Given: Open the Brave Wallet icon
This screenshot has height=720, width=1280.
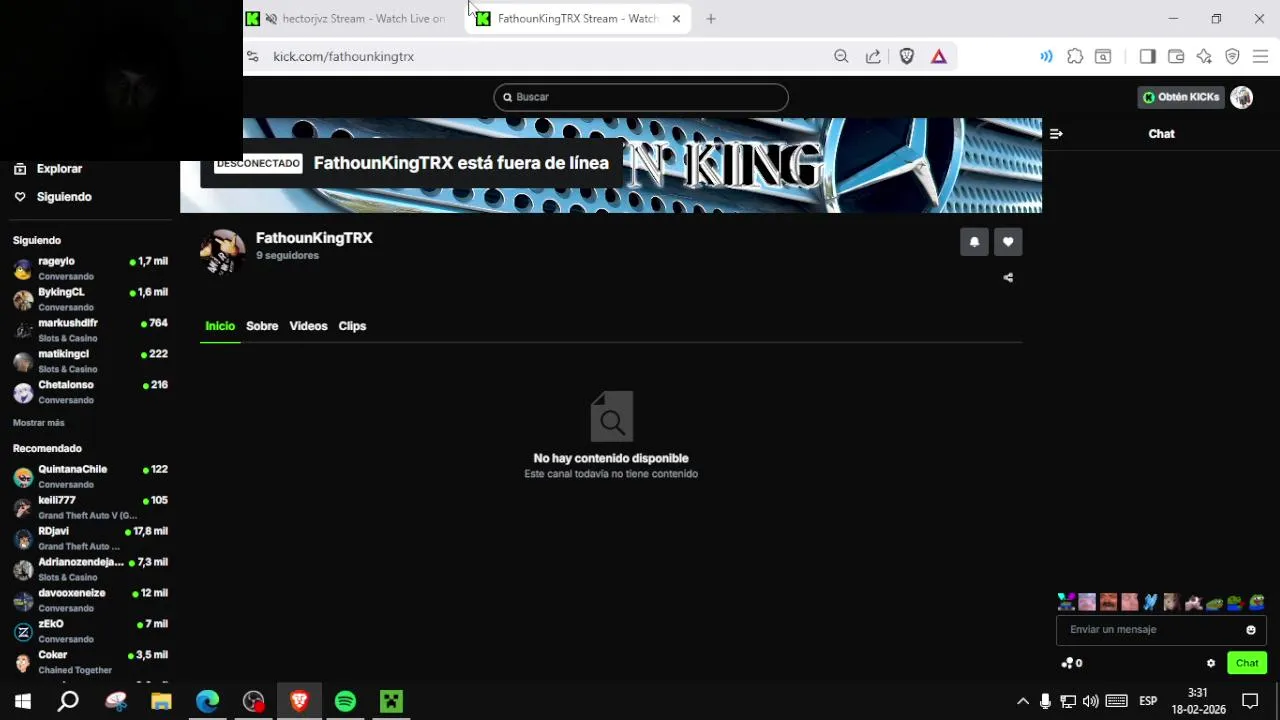Looking at the screenshot, I should [1176, 56].
